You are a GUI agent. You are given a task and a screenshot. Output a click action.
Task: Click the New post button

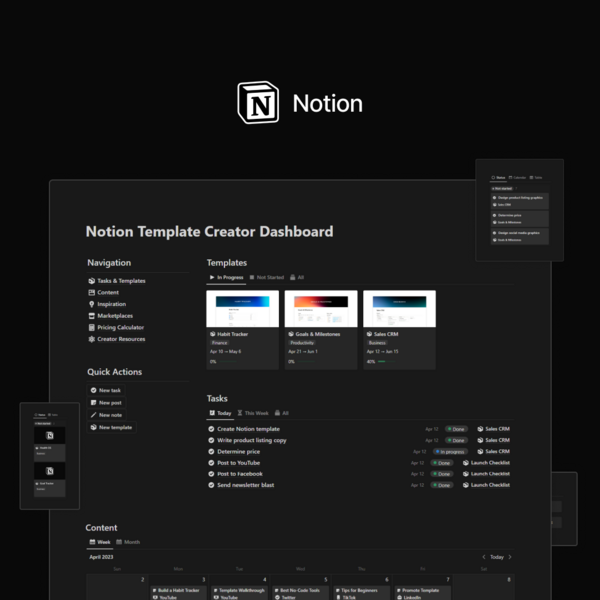(x=106, y=403)
